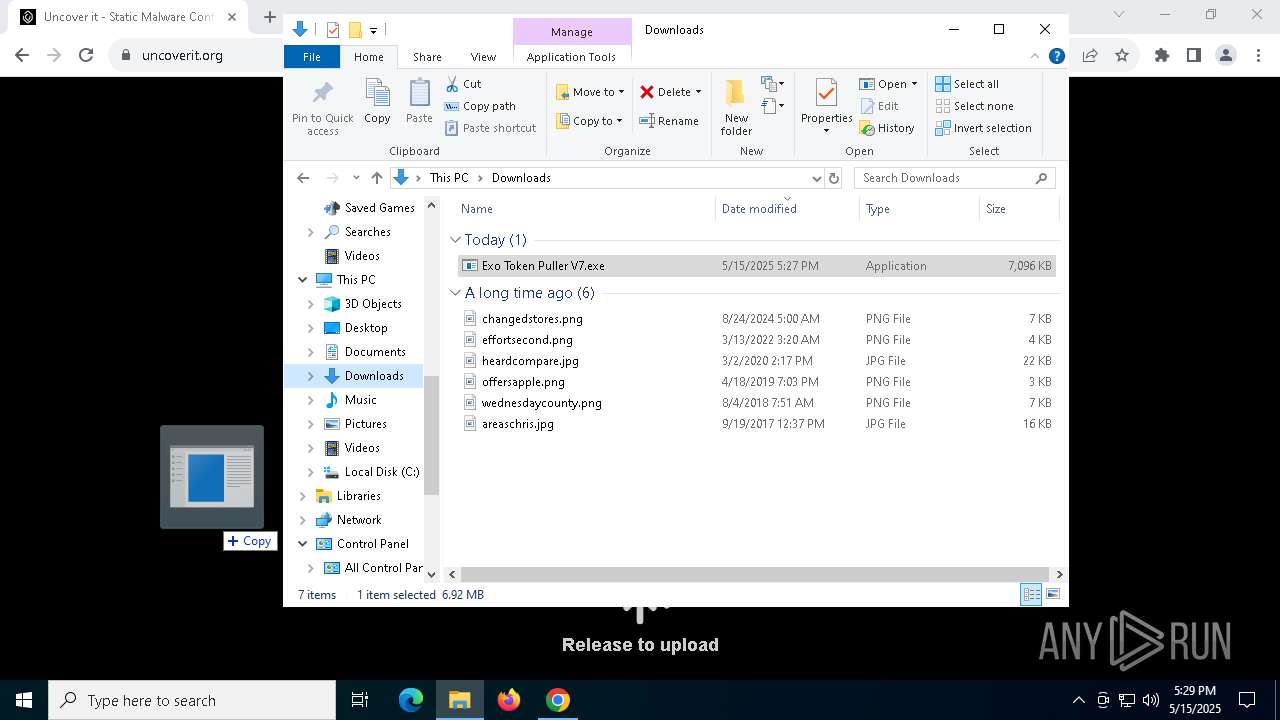
Task: Open the taskbar Task View
Action: click(x=360, y=700)
